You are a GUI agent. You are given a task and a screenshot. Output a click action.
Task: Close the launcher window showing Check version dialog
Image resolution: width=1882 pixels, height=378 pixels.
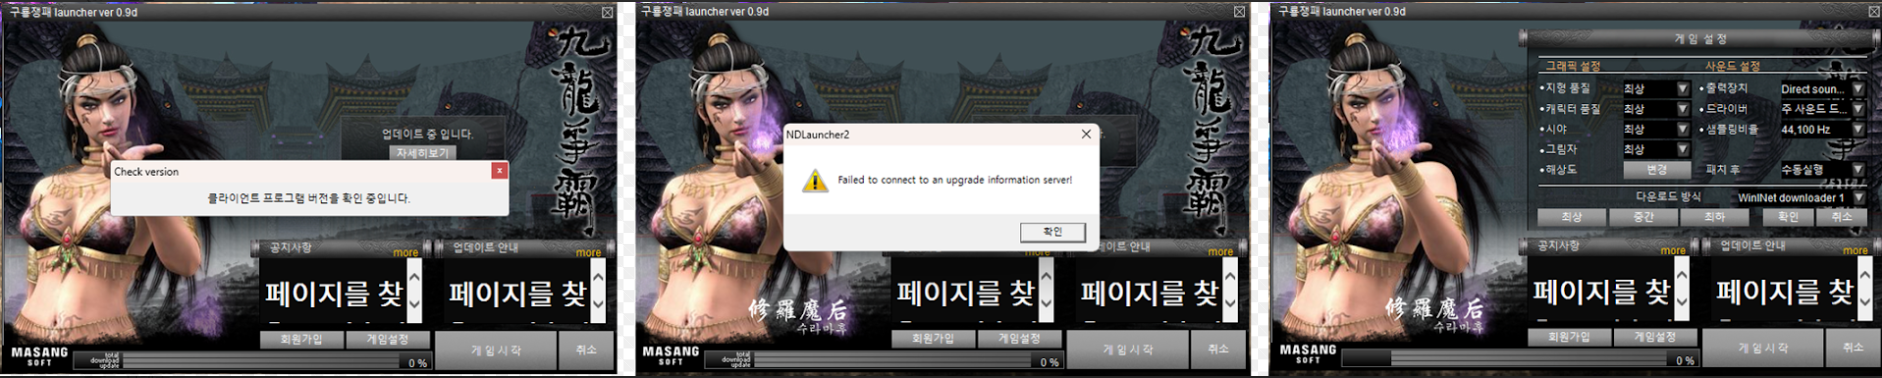[607, 12]
